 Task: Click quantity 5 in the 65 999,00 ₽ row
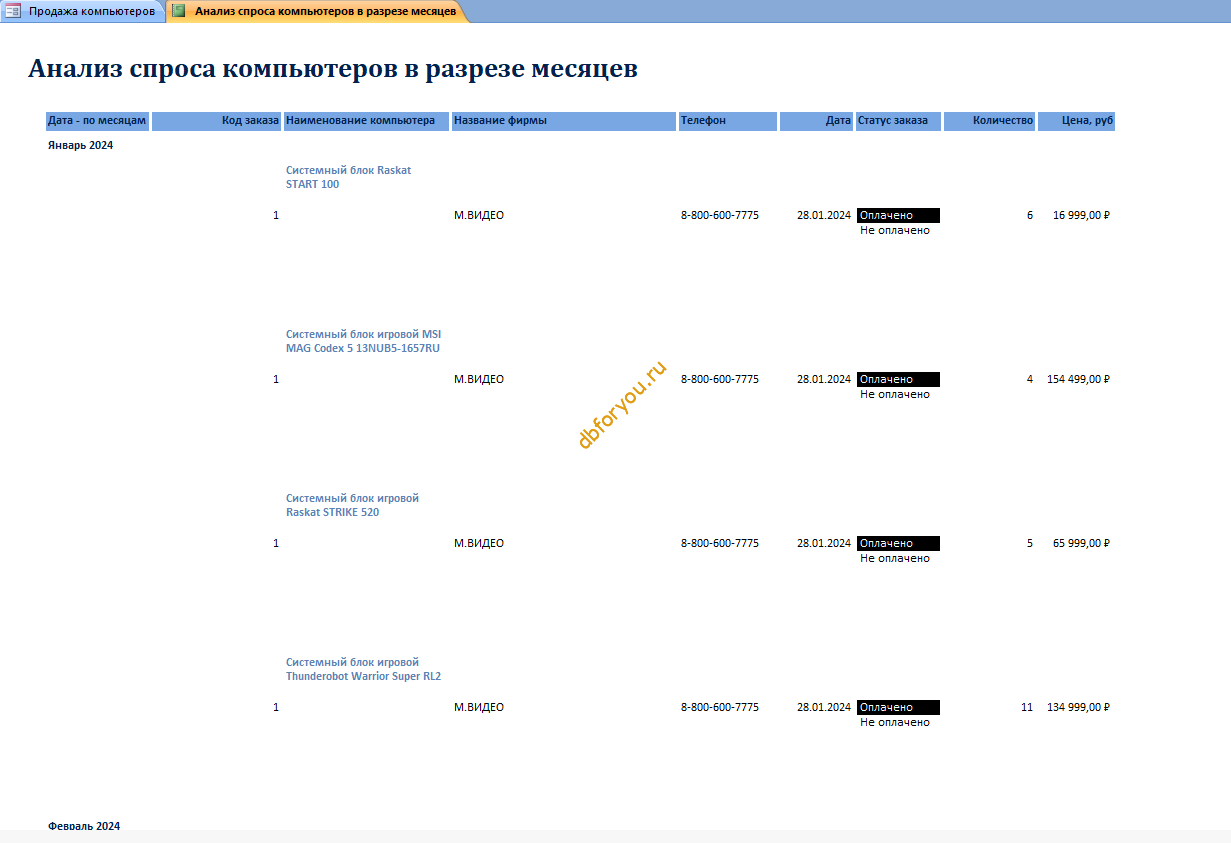pyautogui.click(x=1030, y=543)
